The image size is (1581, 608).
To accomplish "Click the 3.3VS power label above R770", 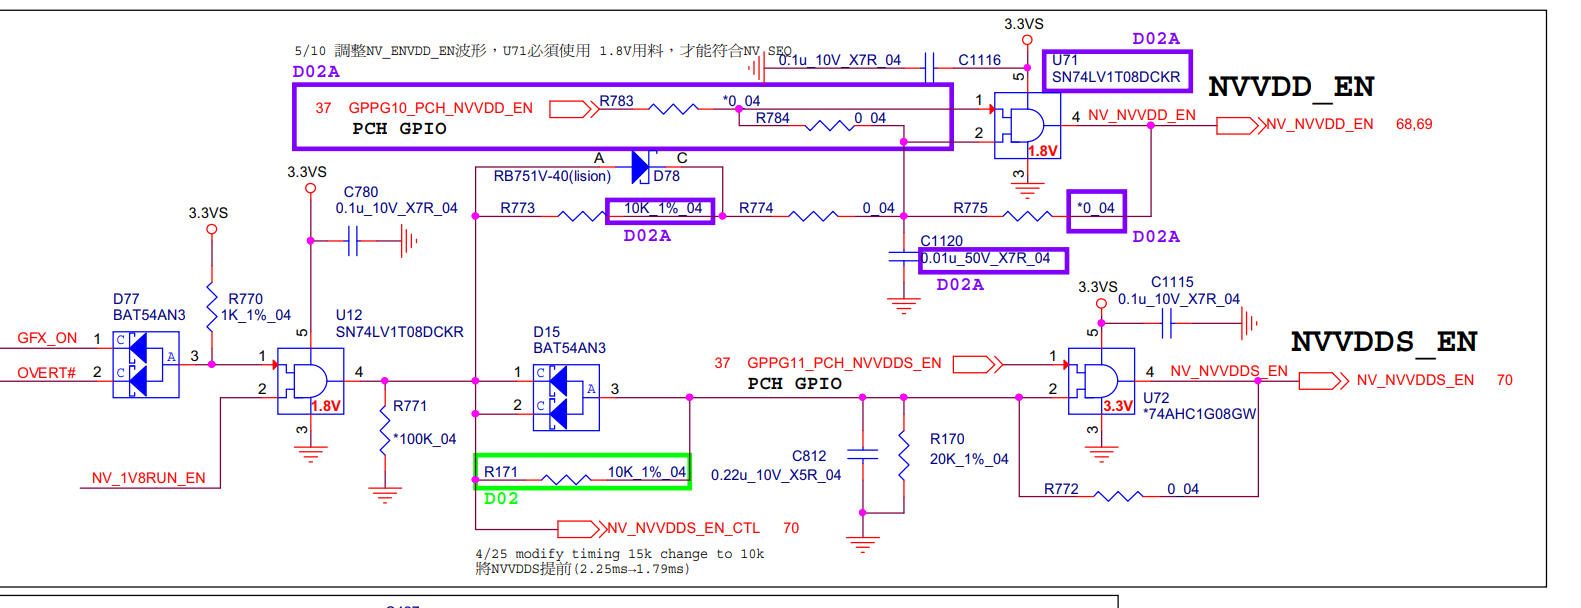I will pyautogui.click(x=208, y=213).
